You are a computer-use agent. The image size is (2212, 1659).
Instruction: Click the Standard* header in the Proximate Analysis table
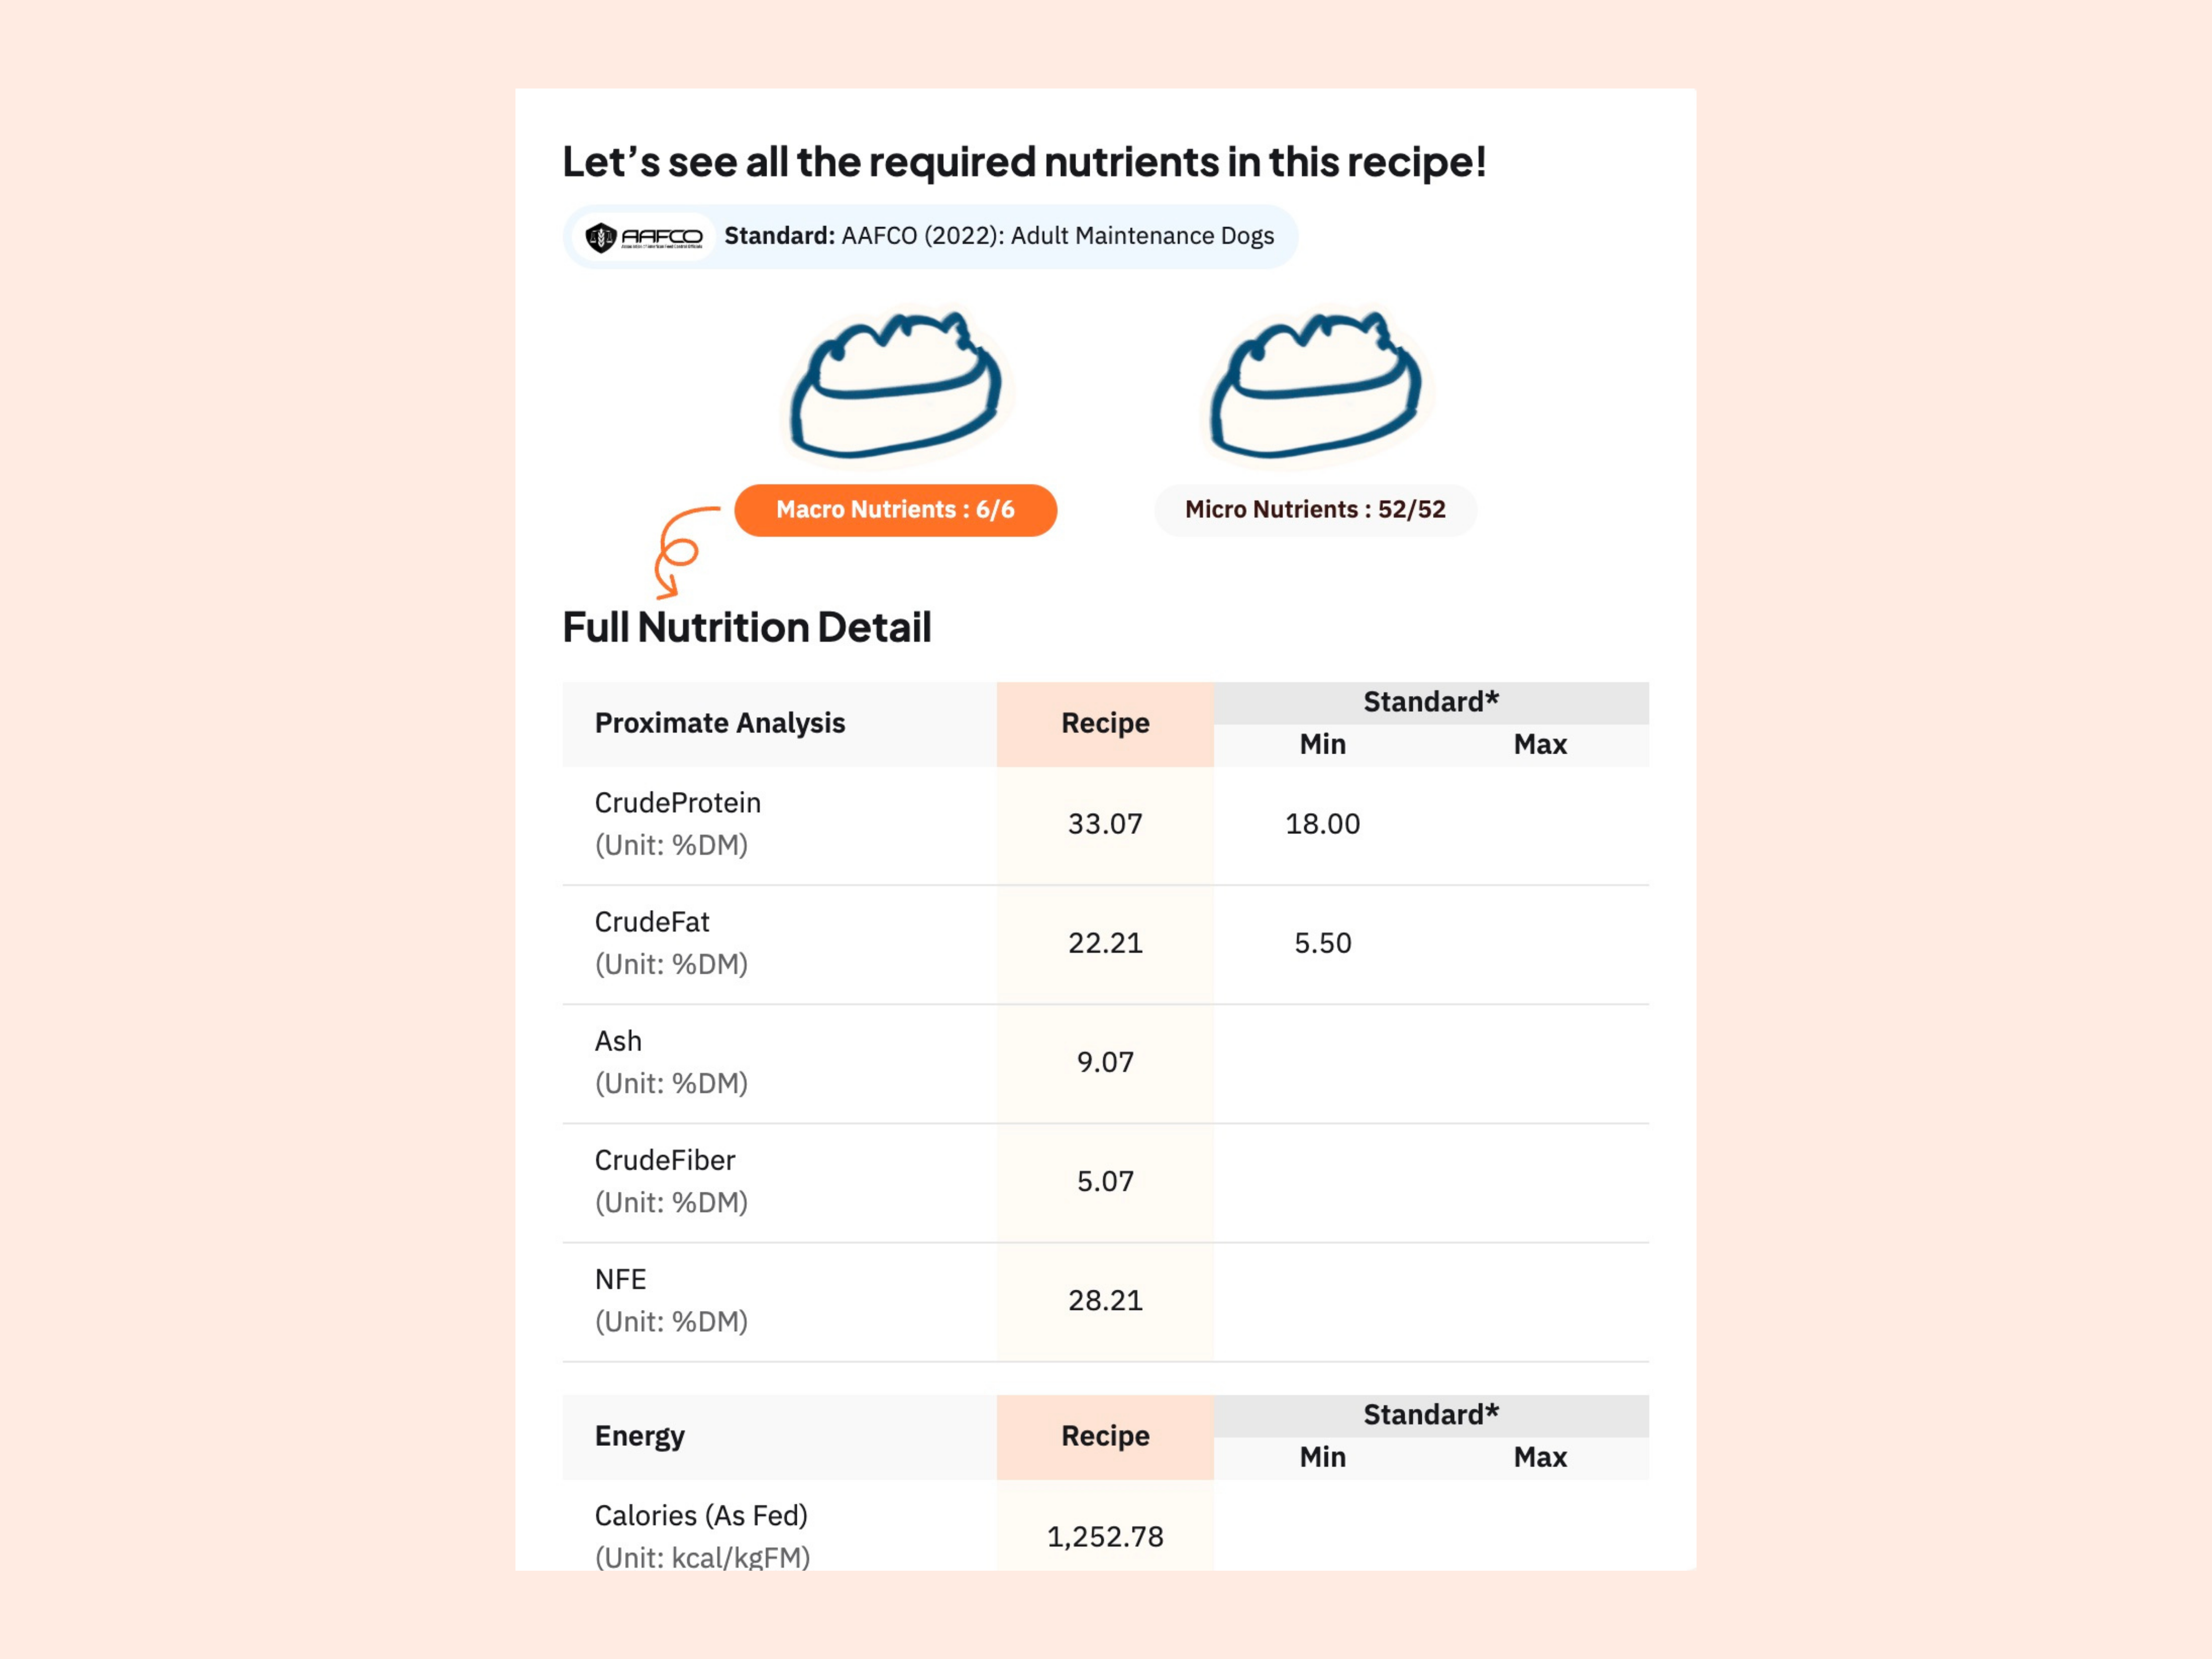tap(1430, 702)
